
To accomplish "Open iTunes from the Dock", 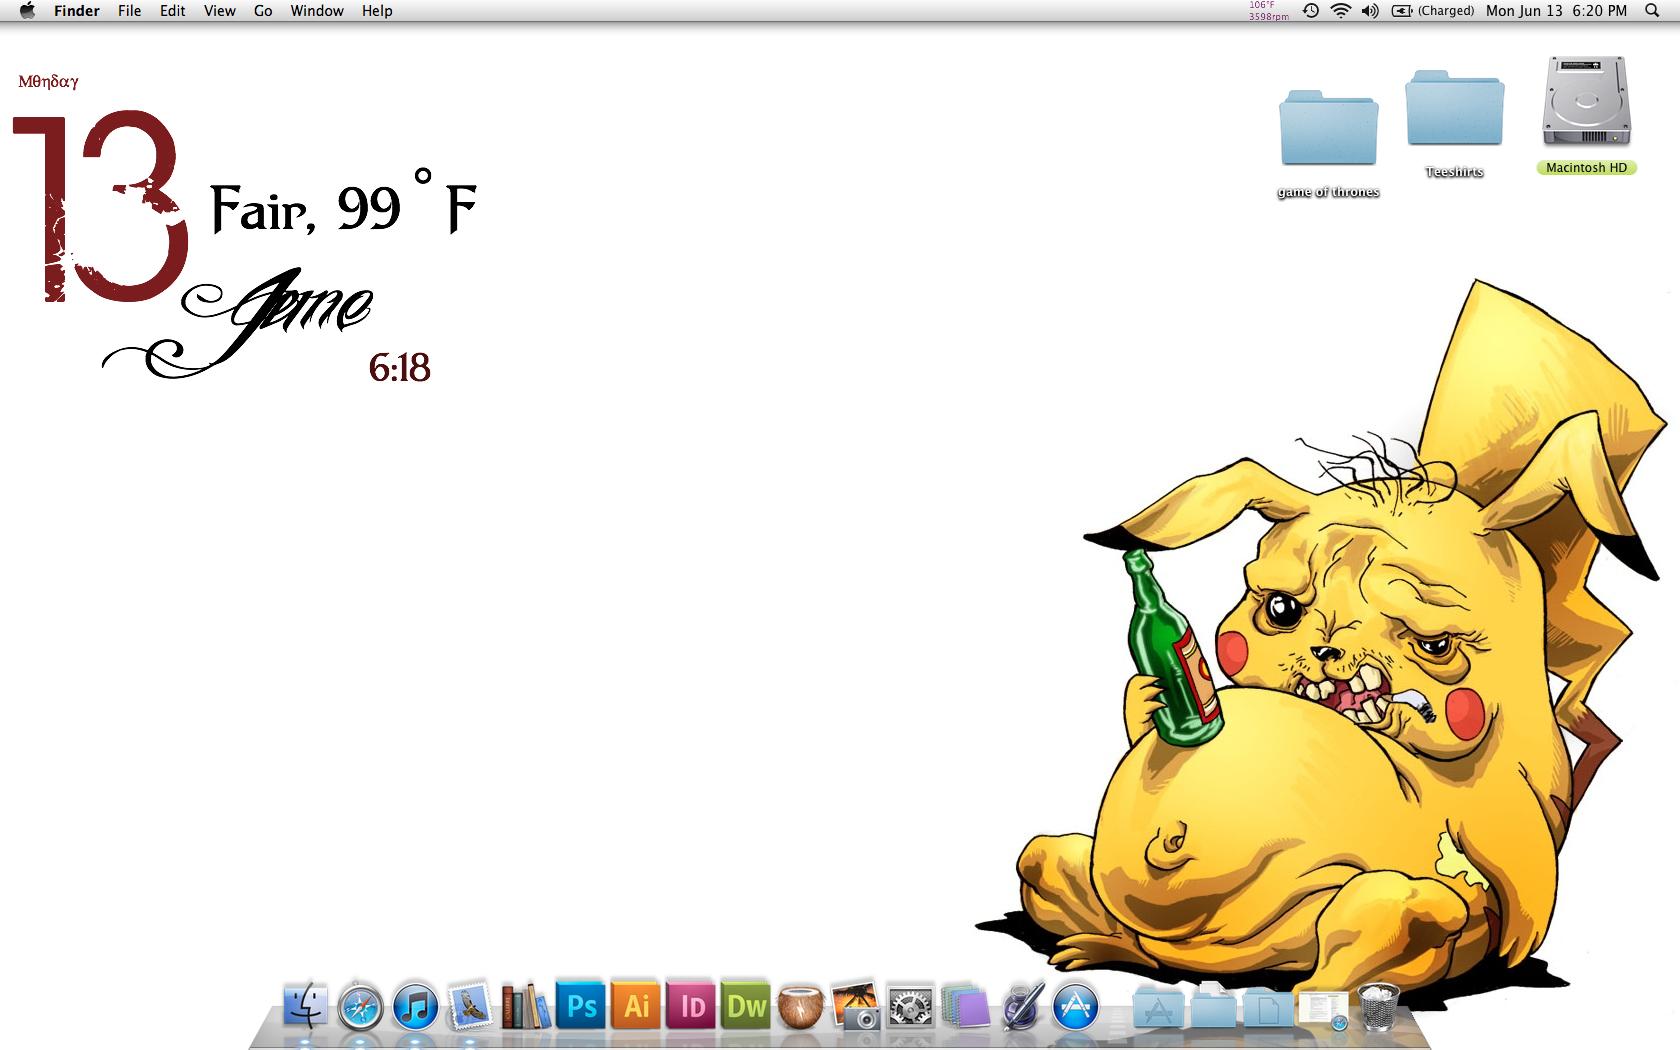I will [x=415, y=1006].
